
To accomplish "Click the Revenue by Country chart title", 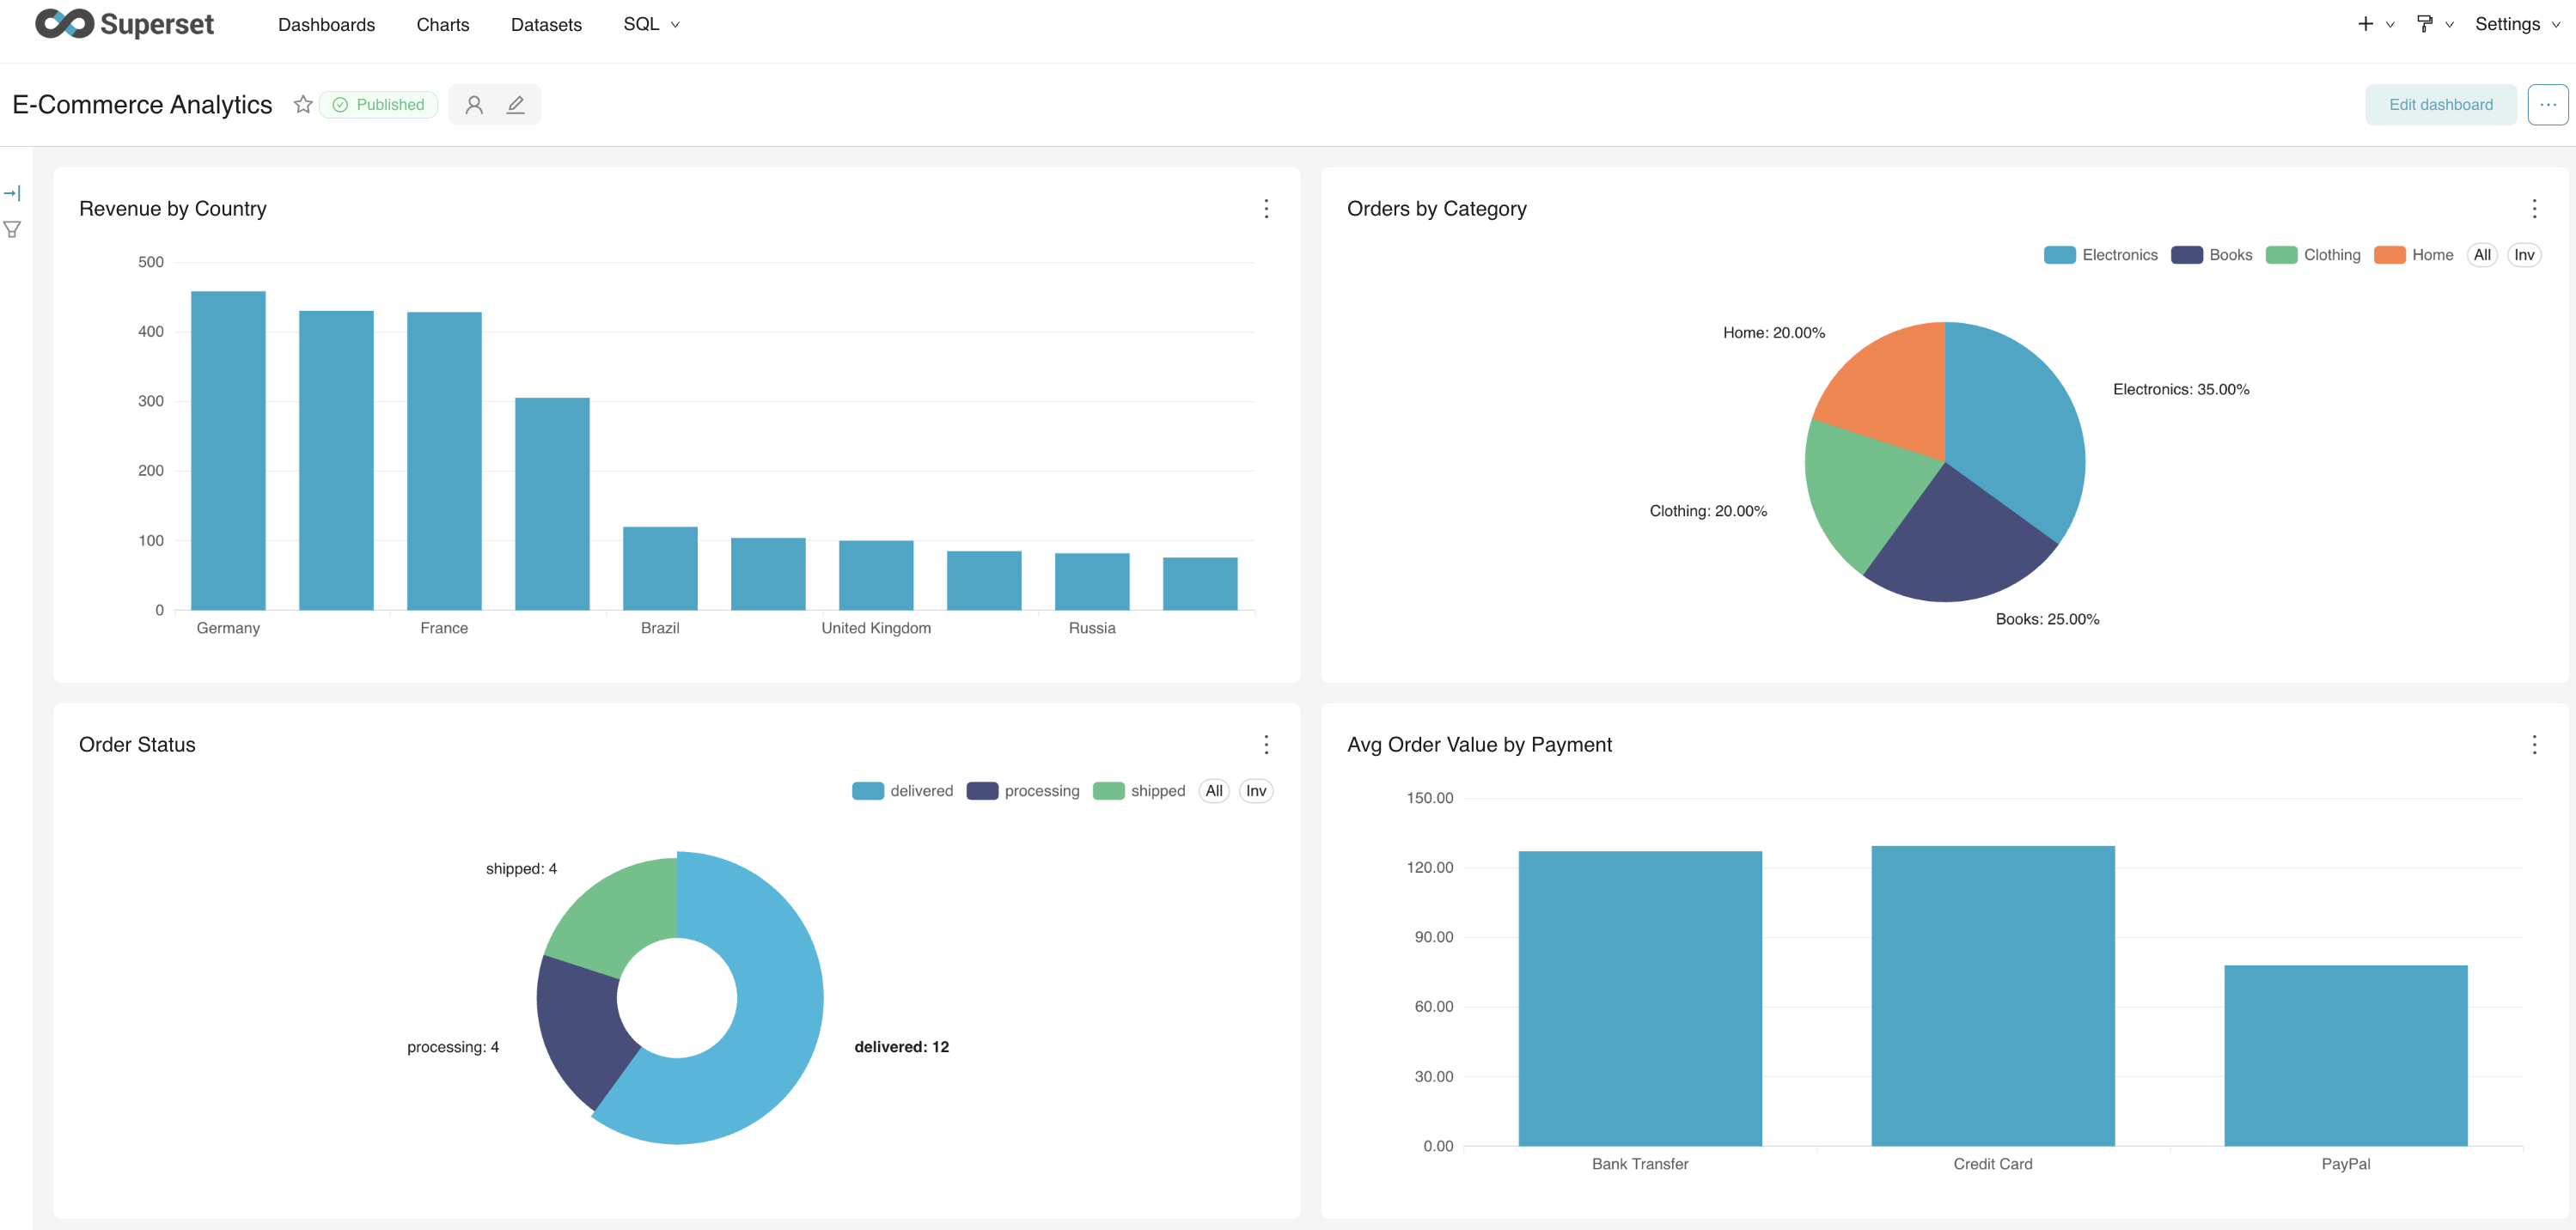I will (173, 208).
